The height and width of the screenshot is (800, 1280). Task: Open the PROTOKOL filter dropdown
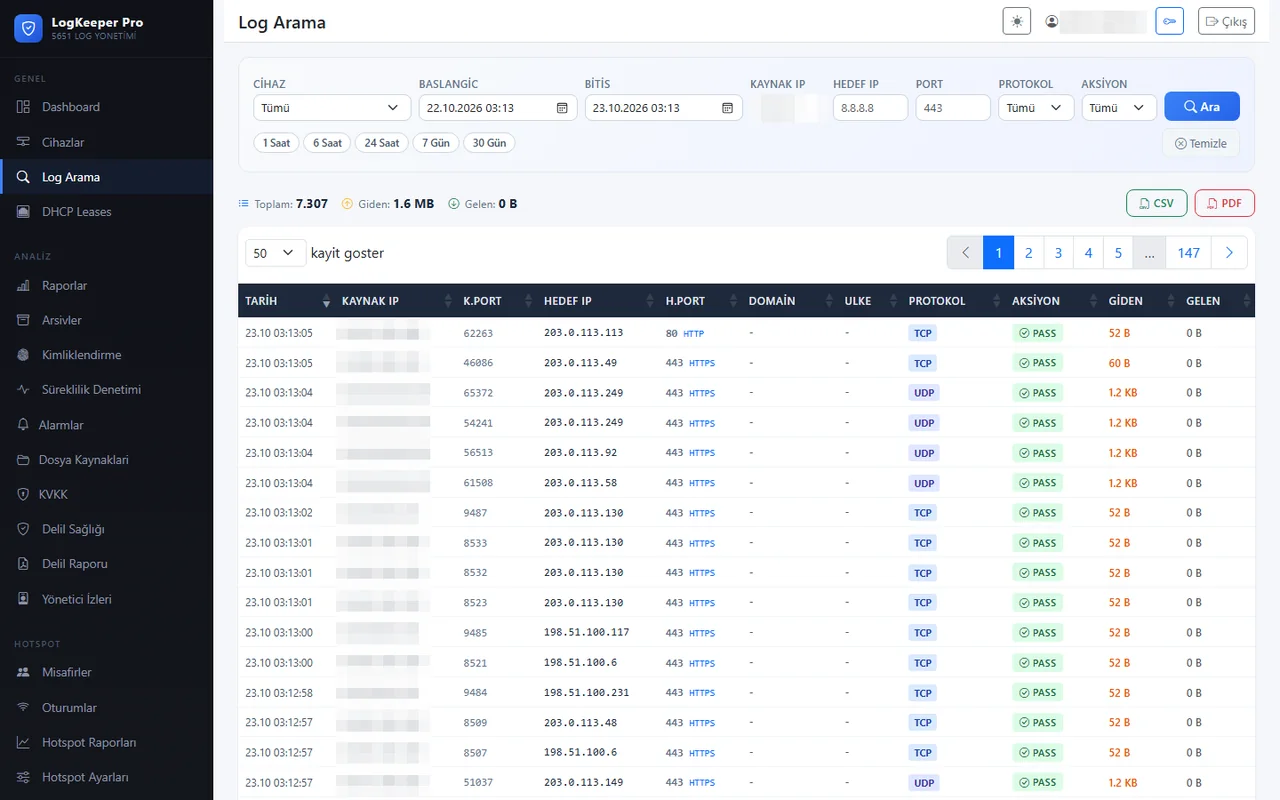[x=1036, y=108]
